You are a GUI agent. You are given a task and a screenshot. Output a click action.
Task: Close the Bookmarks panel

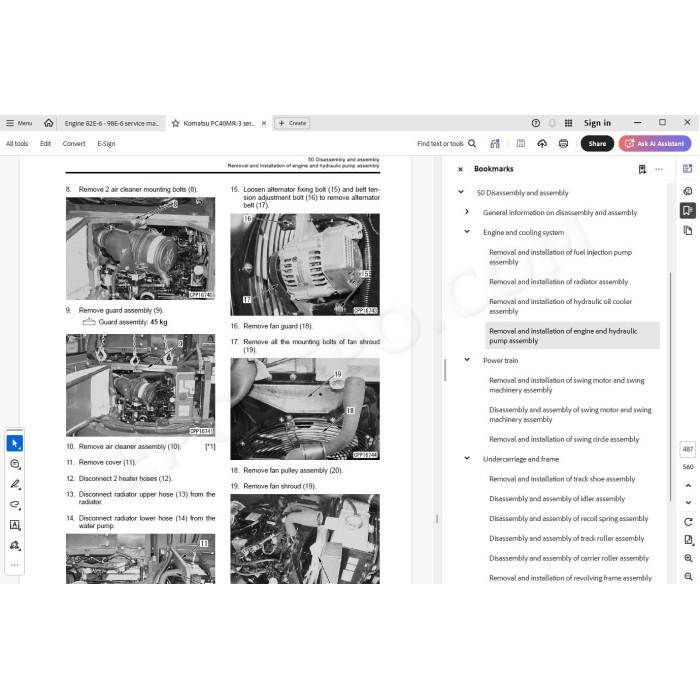(460, 169)
